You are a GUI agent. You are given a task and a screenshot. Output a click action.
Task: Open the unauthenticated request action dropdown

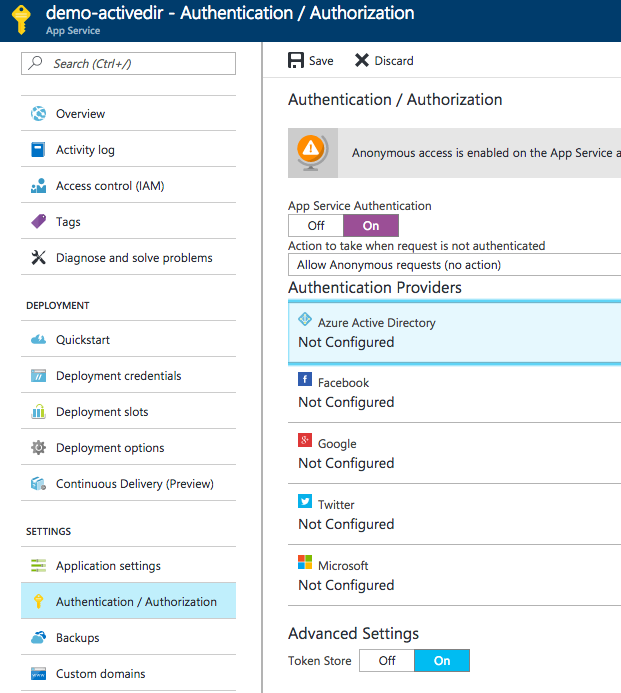coord(454,265)
